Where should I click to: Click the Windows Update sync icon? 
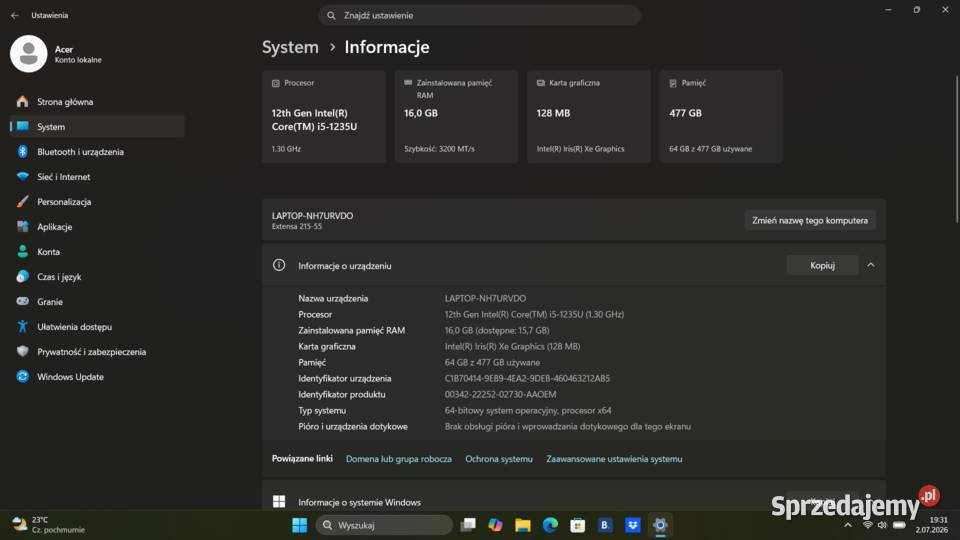pyautogui.click(x=23, y=377)
